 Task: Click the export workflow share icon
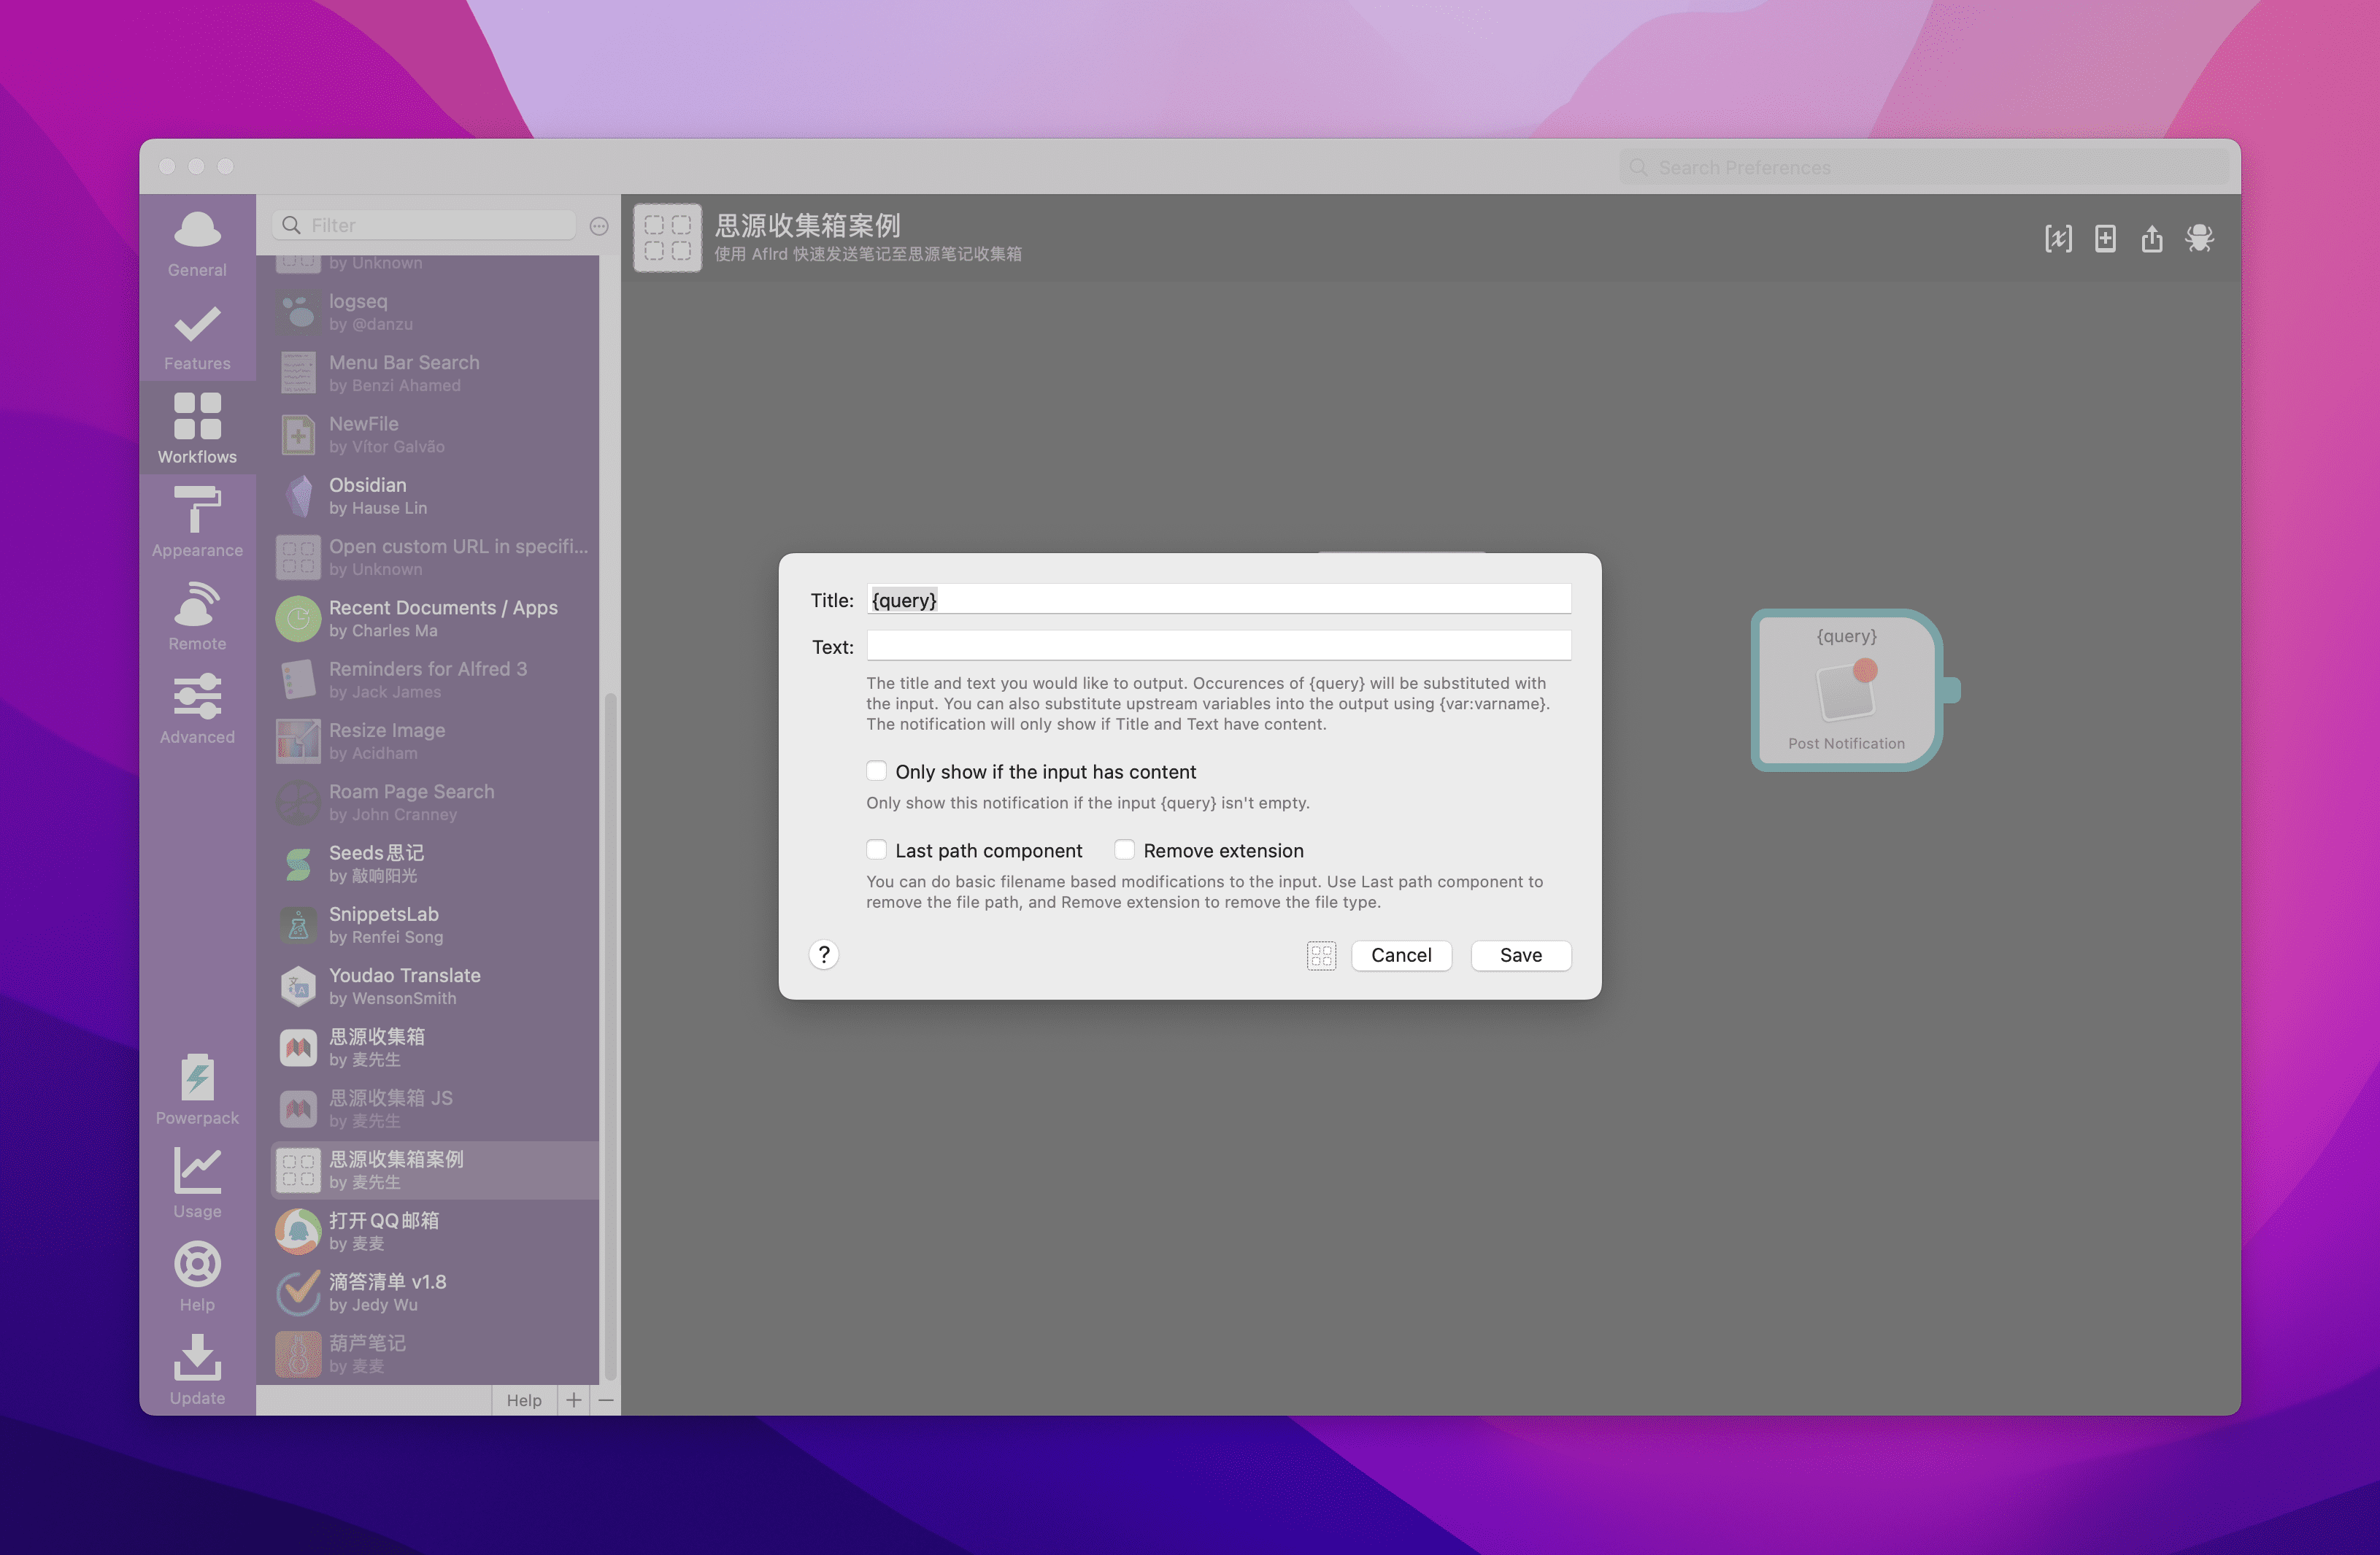pos(2152,238)
